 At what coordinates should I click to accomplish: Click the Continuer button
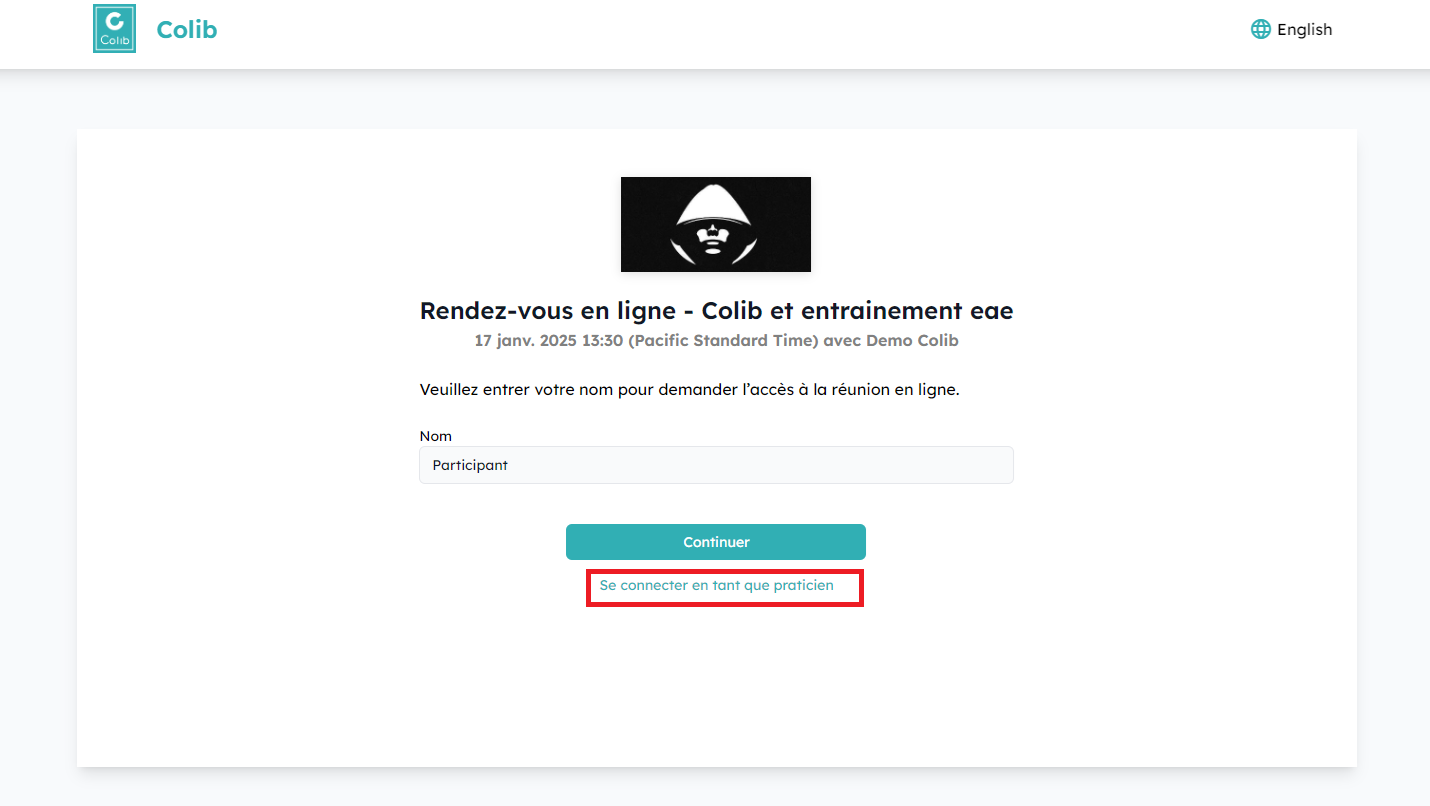click(x=716, y=542)
